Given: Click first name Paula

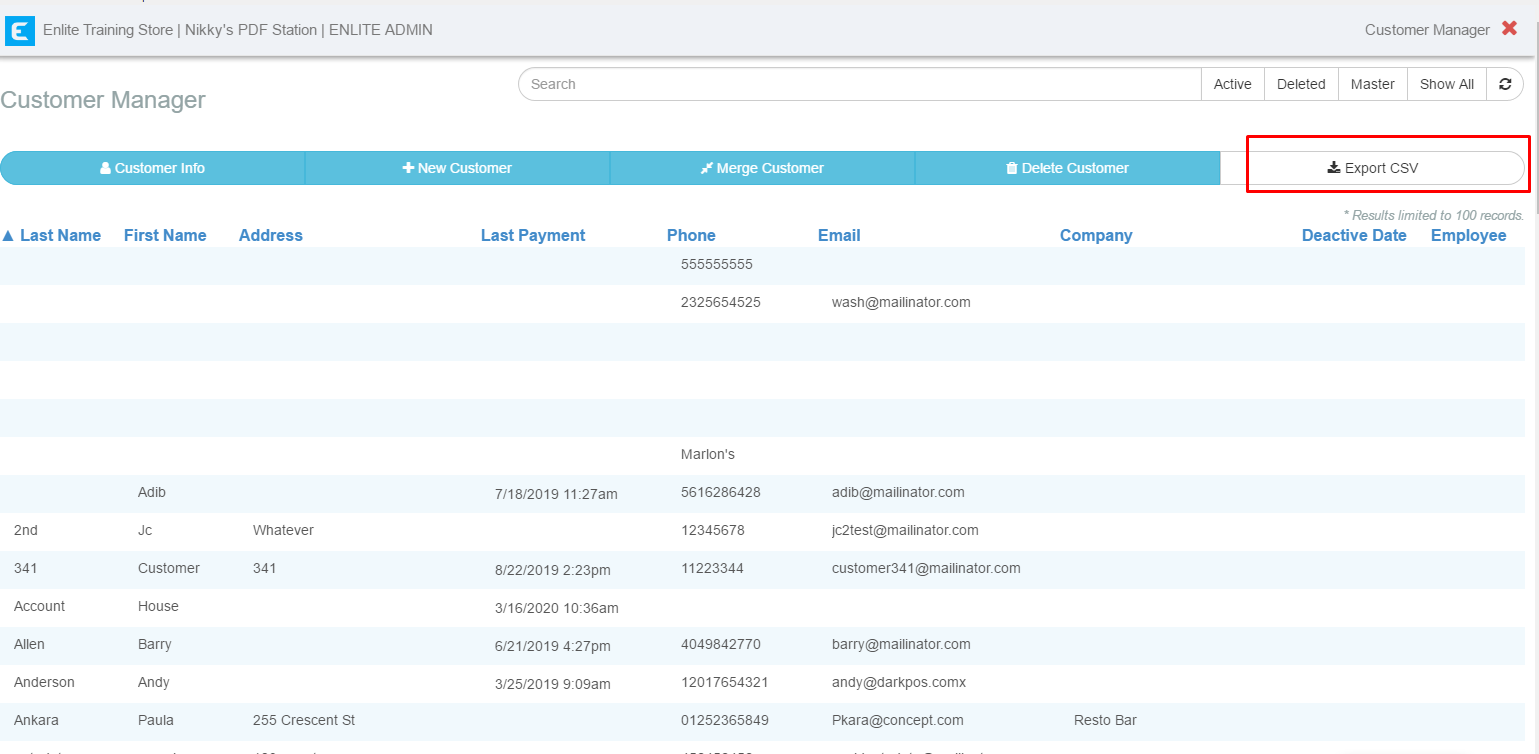Looking at the screenshot, I should coord(156,720).
